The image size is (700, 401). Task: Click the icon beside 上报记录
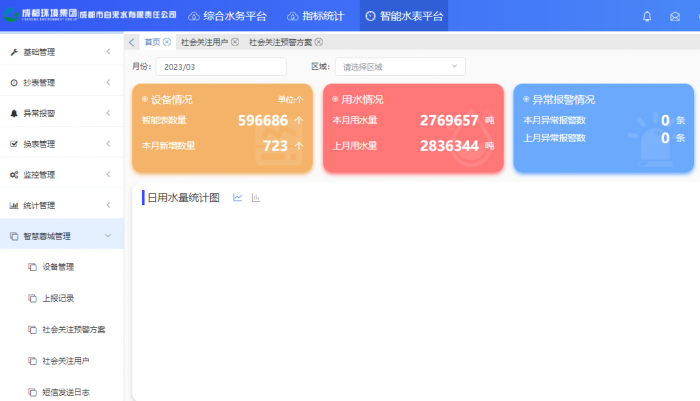(32, 298)
